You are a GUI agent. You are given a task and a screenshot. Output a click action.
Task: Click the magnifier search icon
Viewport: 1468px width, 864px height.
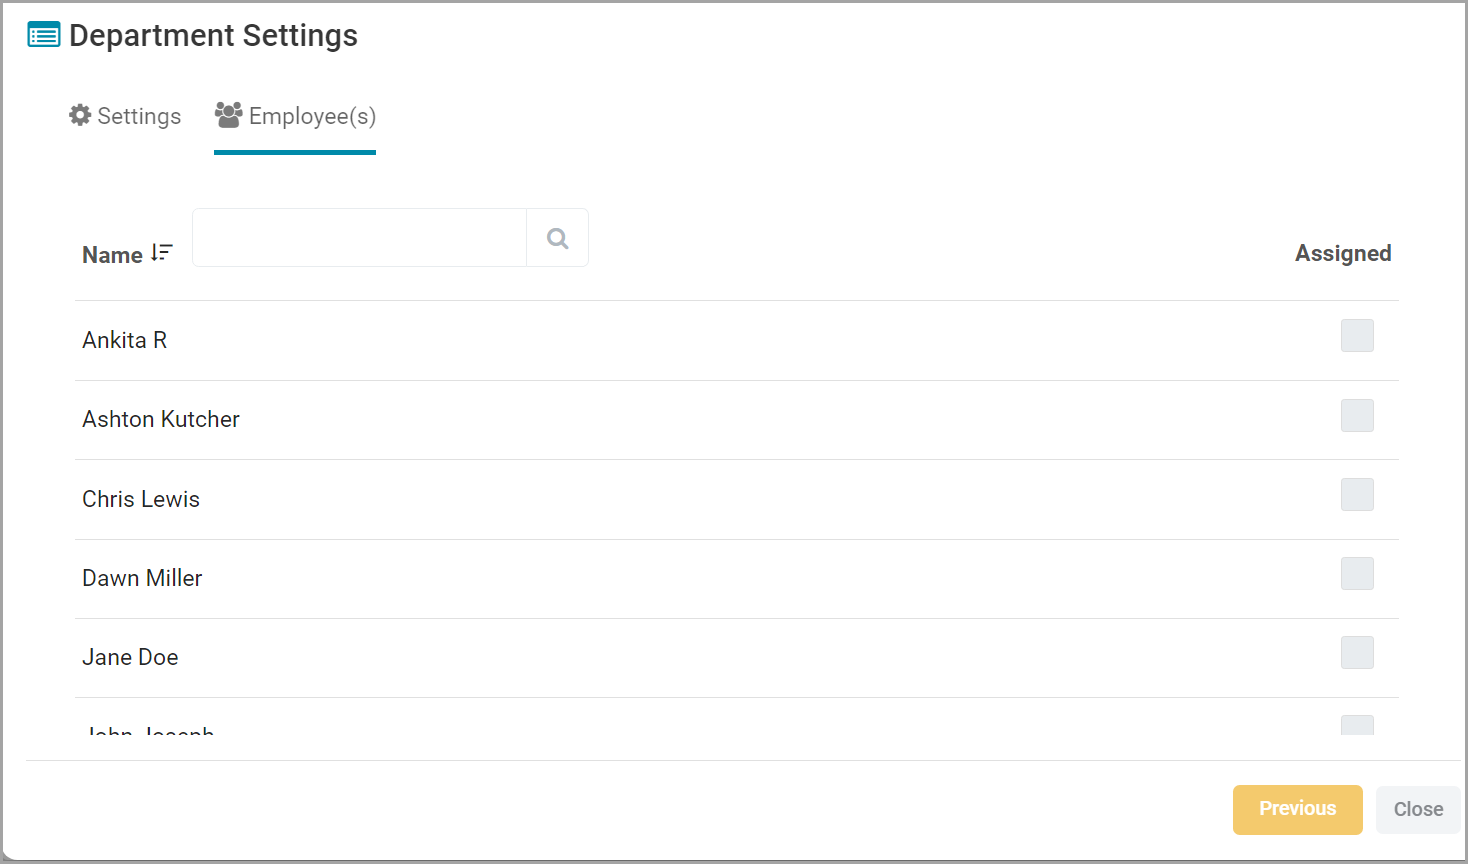(558, 238)
